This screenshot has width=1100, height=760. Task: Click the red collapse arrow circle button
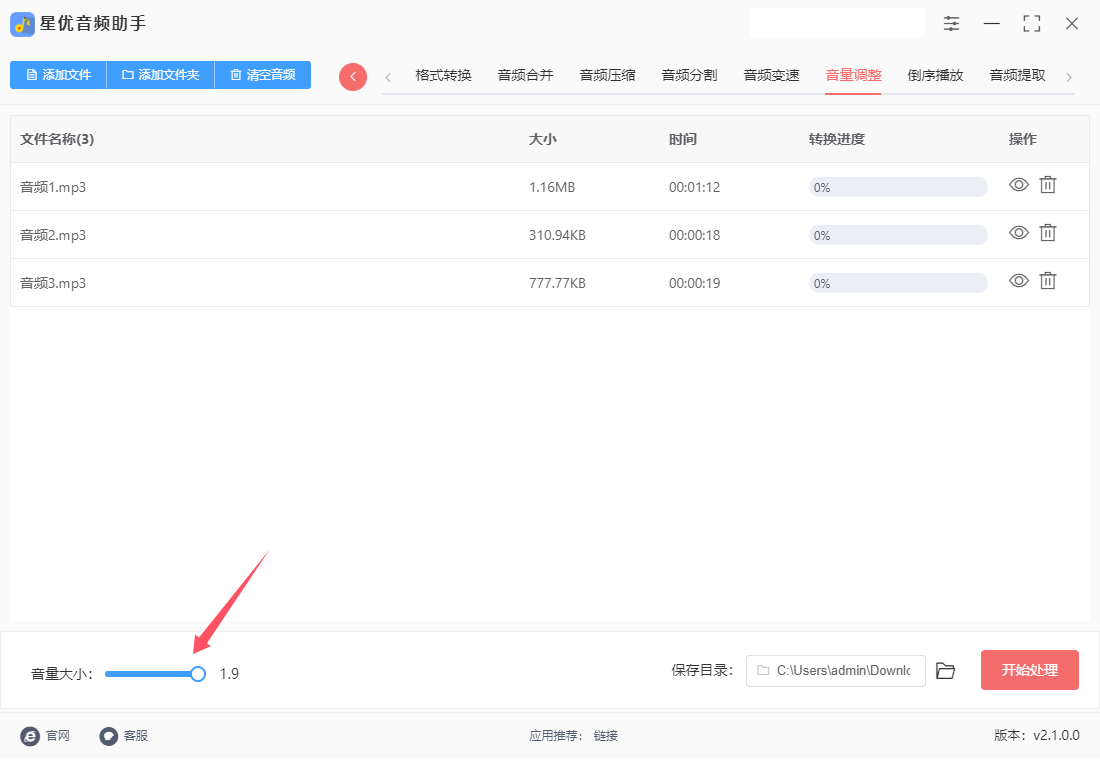point(353,76)
